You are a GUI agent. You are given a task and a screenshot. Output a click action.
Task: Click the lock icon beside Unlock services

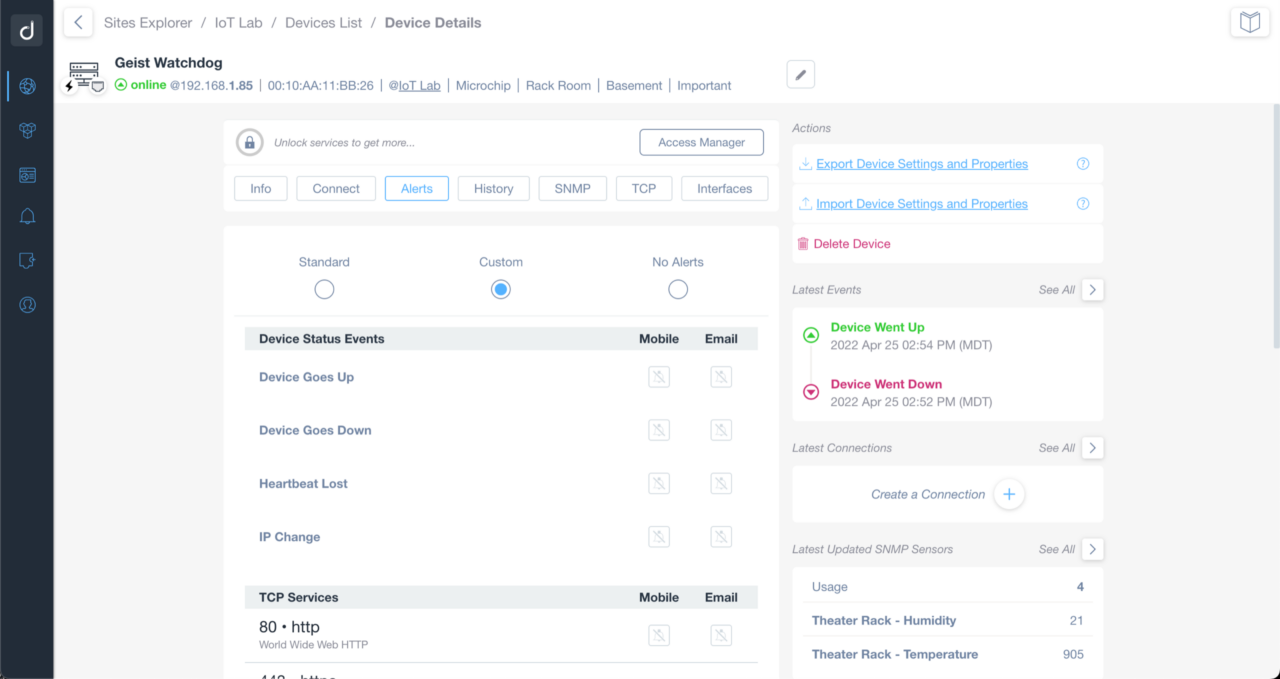(x=249, y=142)
